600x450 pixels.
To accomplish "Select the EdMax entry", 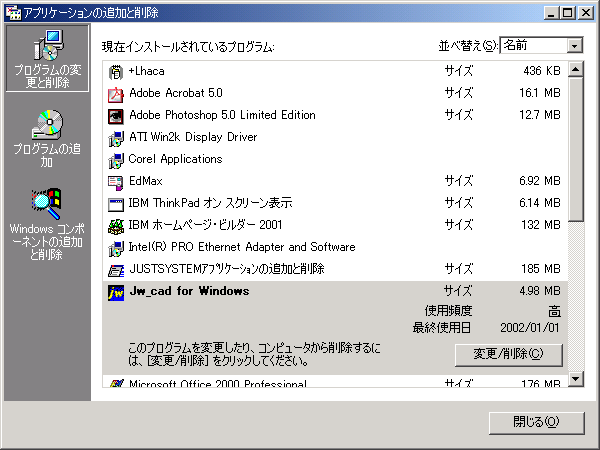I will point(335,182).
